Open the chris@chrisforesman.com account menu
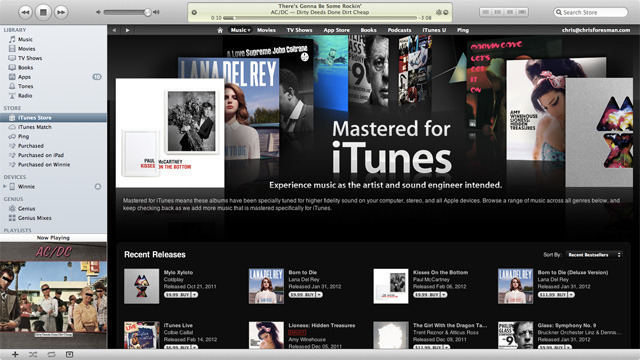The height and width of the screenshot is (360, 640). point(596,30)
